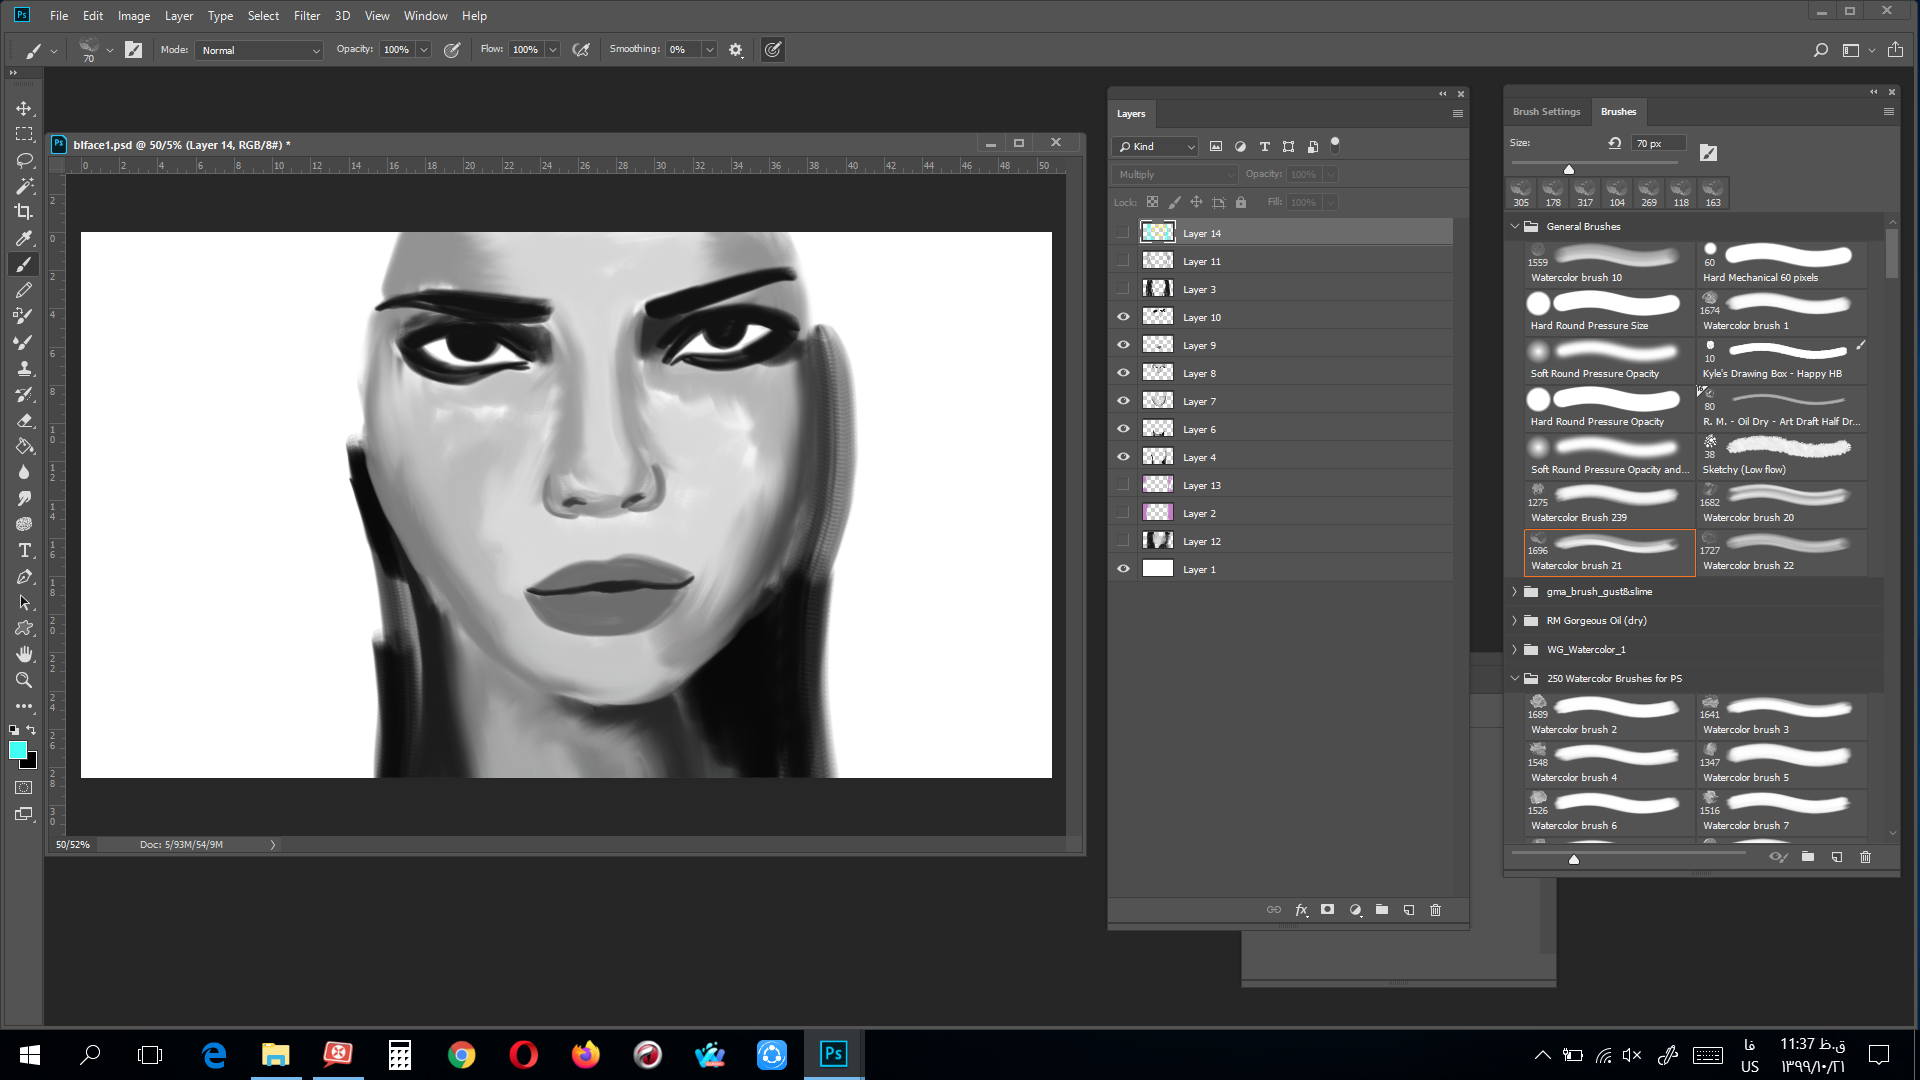This screenshot has width=1920, height=1080.
Task: Select the Pen tool
Action: coord(24,576)
